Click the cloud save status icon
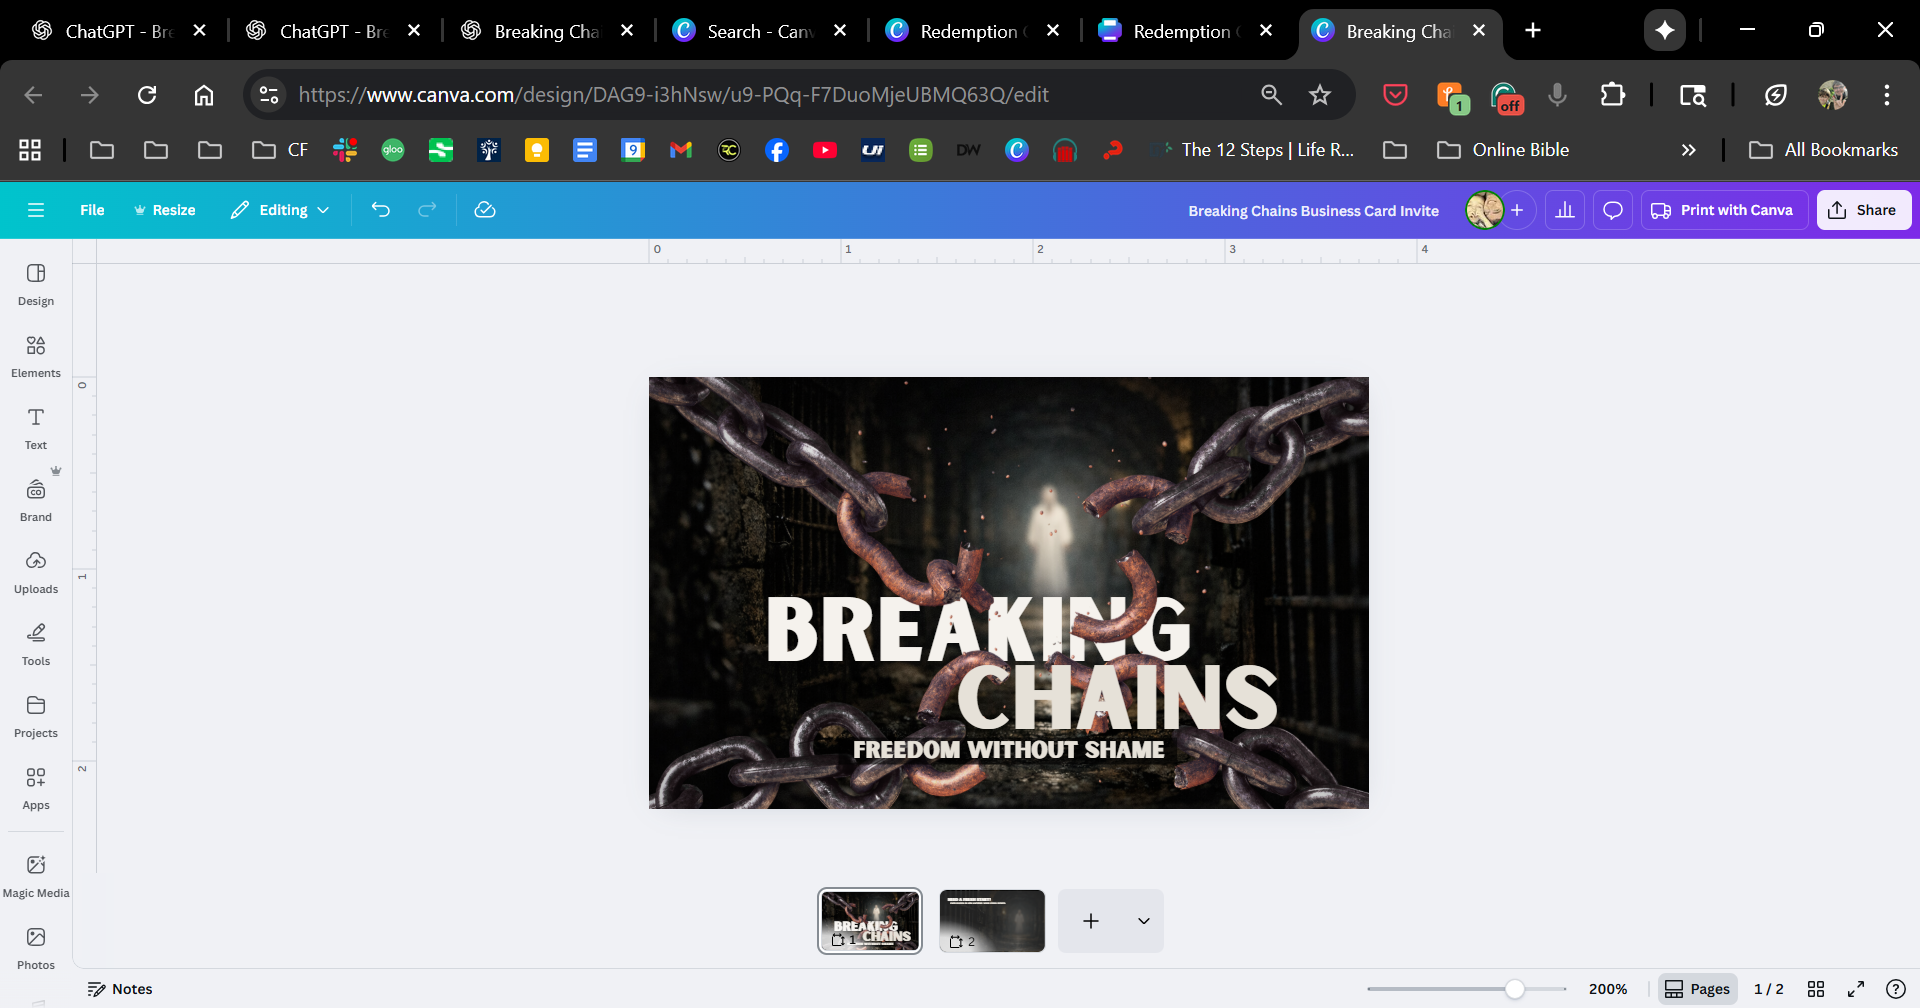Viewport: 1920px width, 1008px height. 485,210
